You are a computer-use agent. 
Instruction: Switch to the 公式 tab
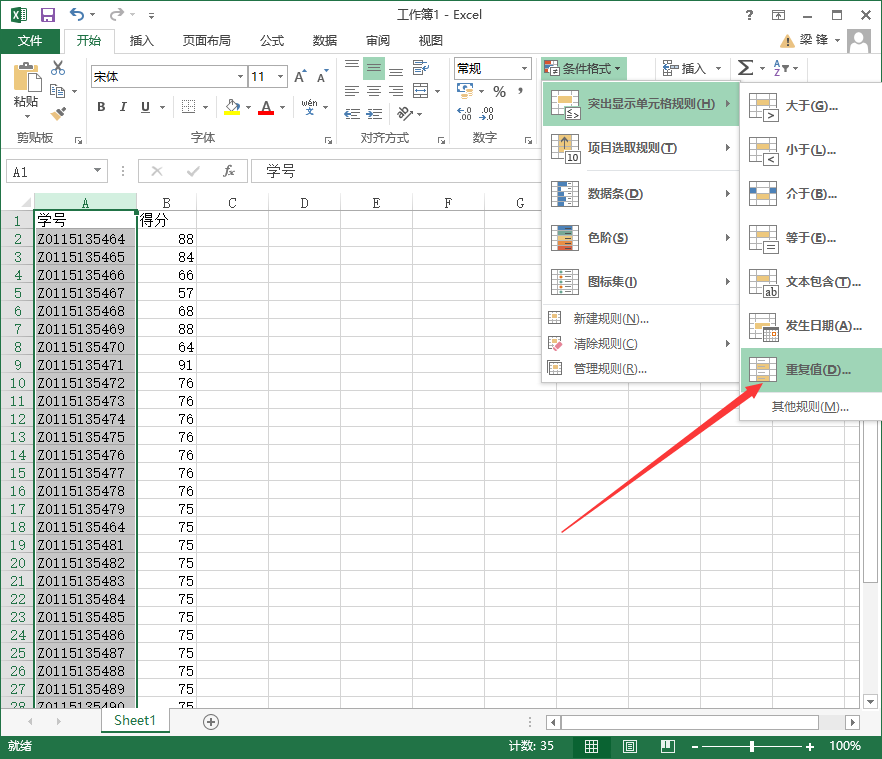click(x=272, y=41)
